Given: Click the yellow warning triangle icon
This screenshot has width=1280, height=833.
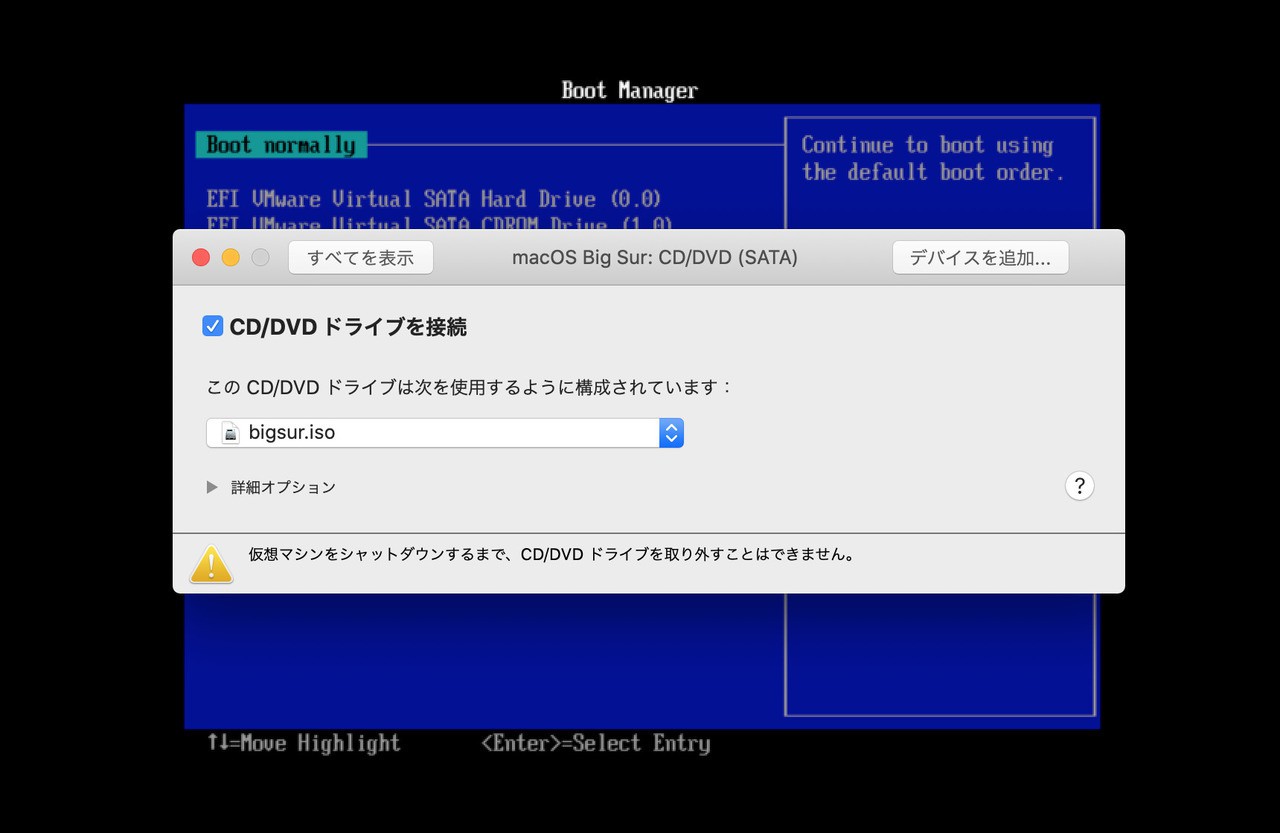Looking at the screenshot, I should (211, 564).
